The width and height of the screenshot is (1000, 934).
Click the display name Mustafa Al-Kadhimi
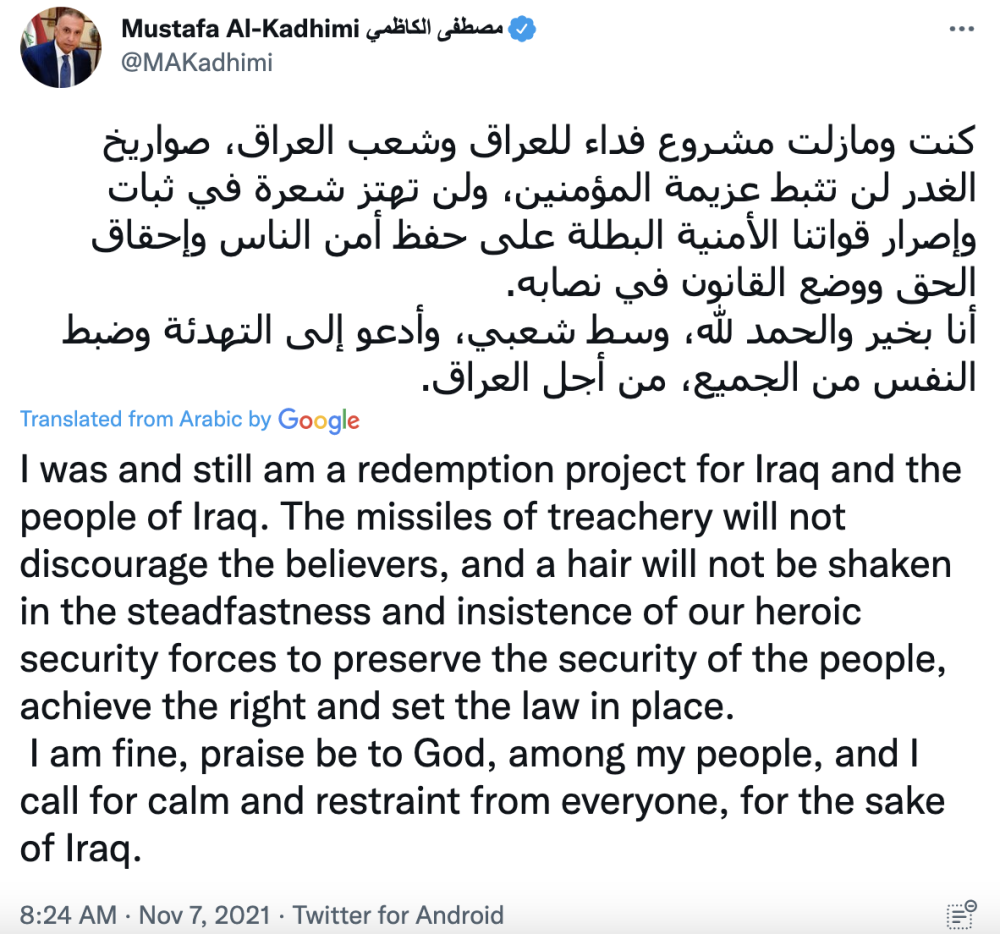click(x=240, y=29)
